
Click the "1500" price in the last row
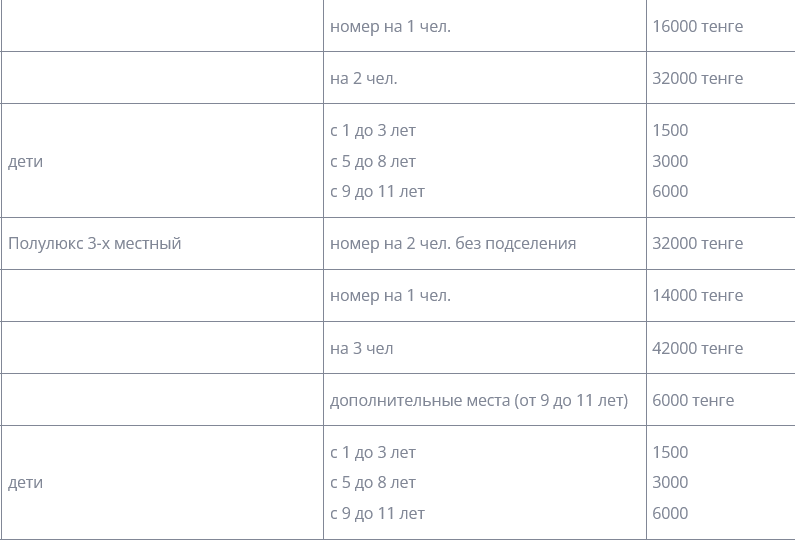[670, 452]
